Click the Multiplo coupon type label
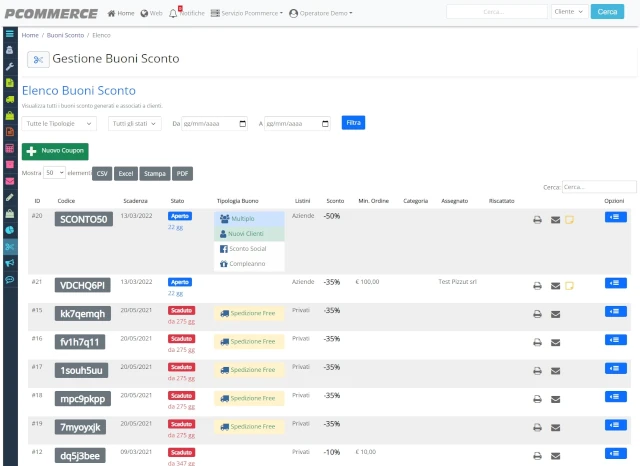This screenshot has height=466, width=640. 249,219
